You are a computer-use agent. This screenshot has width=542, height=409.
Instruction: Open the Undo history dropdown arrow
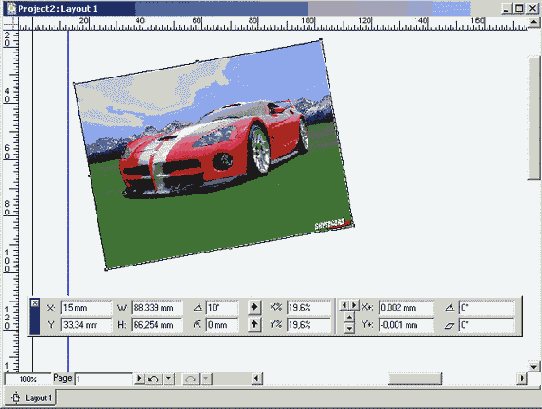pos(169,379)
